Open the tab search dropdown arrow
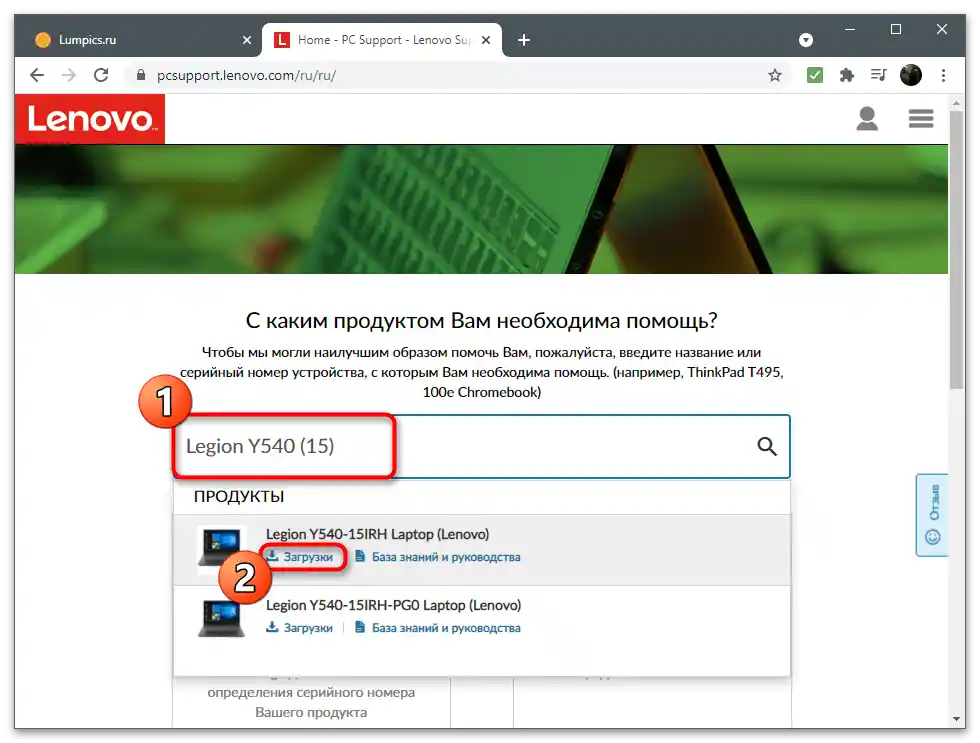 [806, 40]
